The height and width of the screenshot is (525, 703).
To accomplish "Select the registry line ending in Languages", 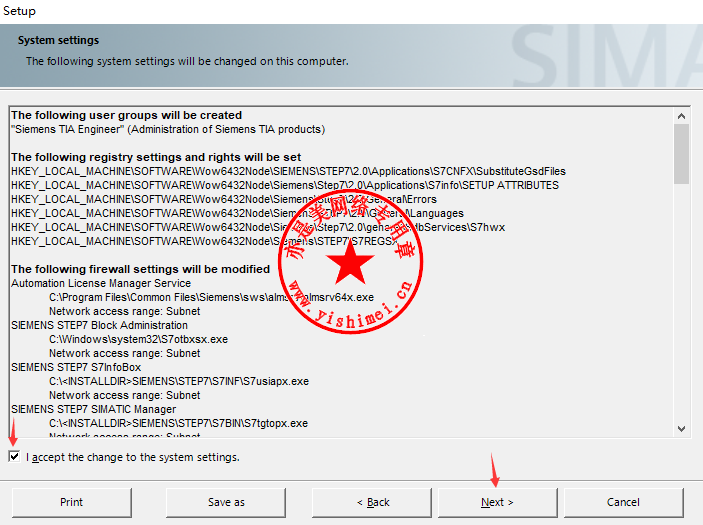I will click(x=237, y=213).
